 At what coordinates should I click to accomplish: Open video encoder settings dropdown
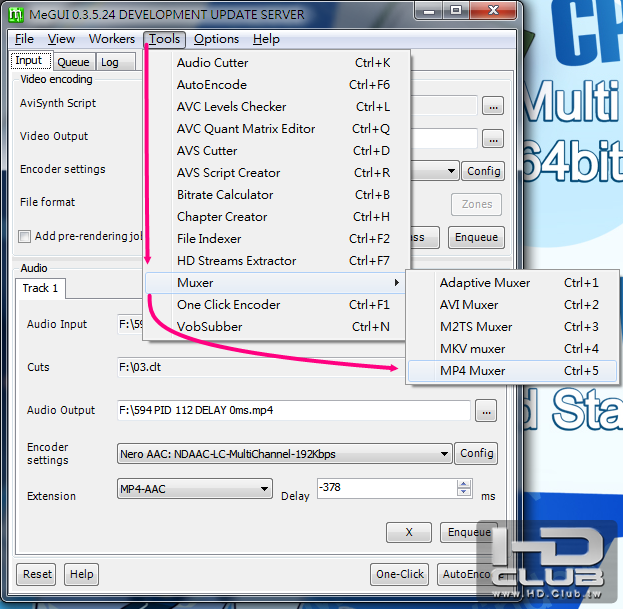(x=451, y=171)
